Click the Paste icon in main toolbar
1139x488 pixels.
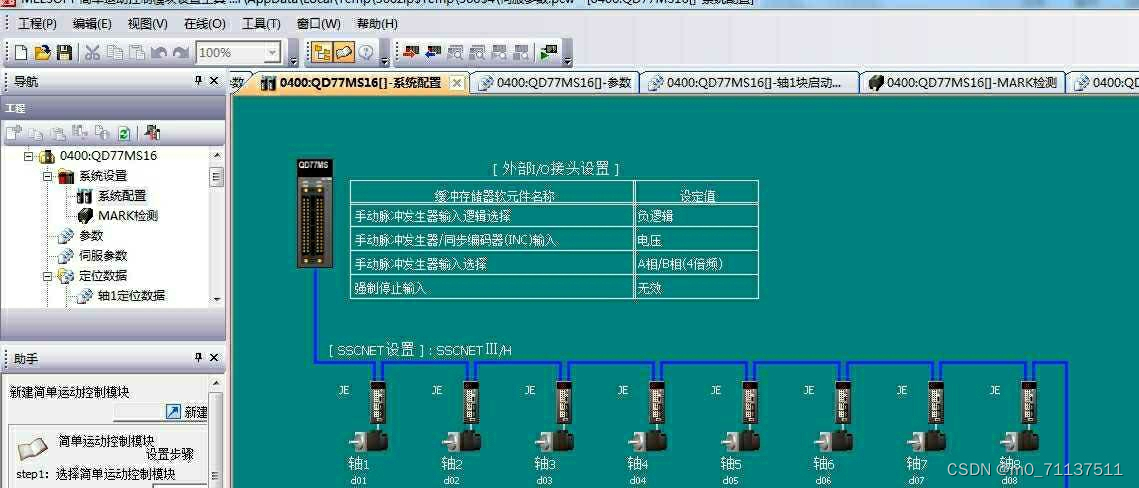pos(137,52)
